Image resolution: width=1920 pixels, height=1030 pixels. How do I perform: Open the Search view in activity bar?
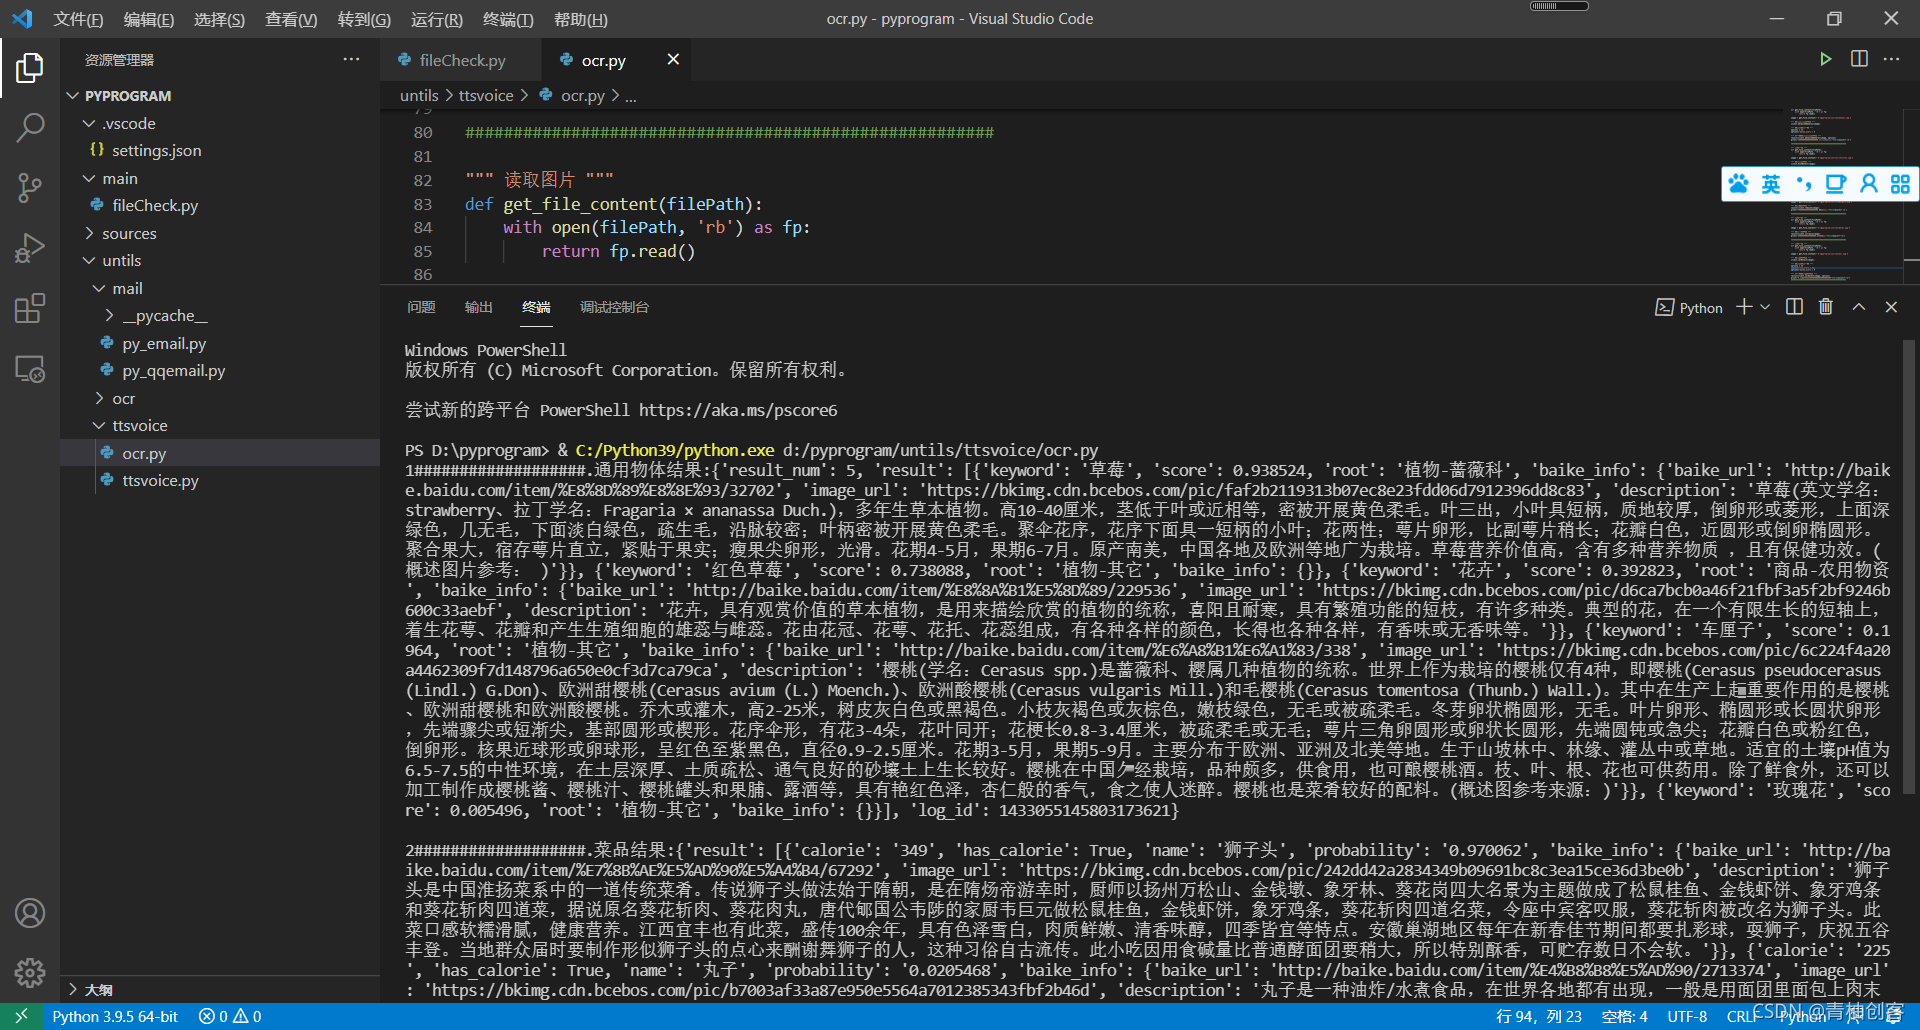pos(30,127)
